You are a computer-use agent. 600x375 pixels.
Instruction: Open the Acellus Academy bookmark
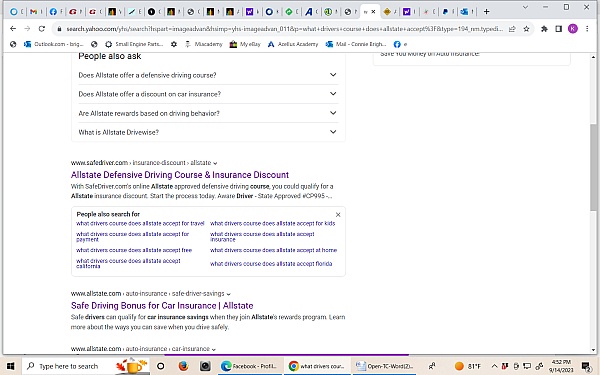(293, 44)
